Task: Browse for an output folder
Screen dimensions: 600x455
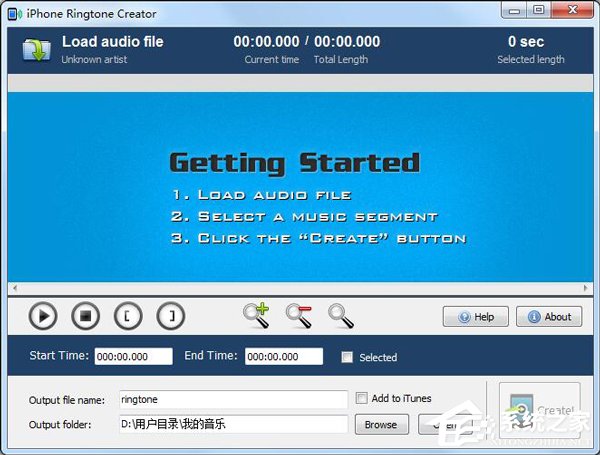Action: tap(382, 424)
